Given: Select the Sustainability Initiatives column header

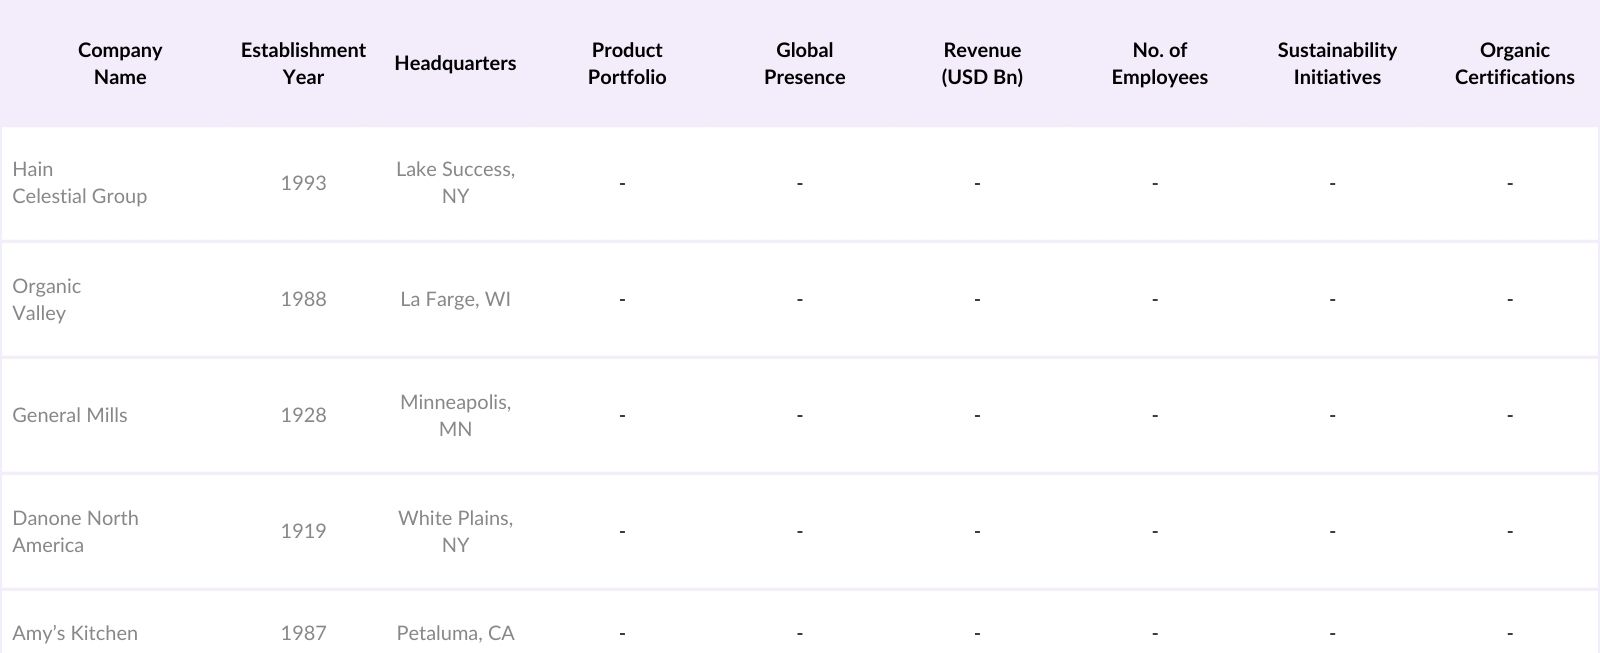Looking at the screenshot, I should 1337,63.
